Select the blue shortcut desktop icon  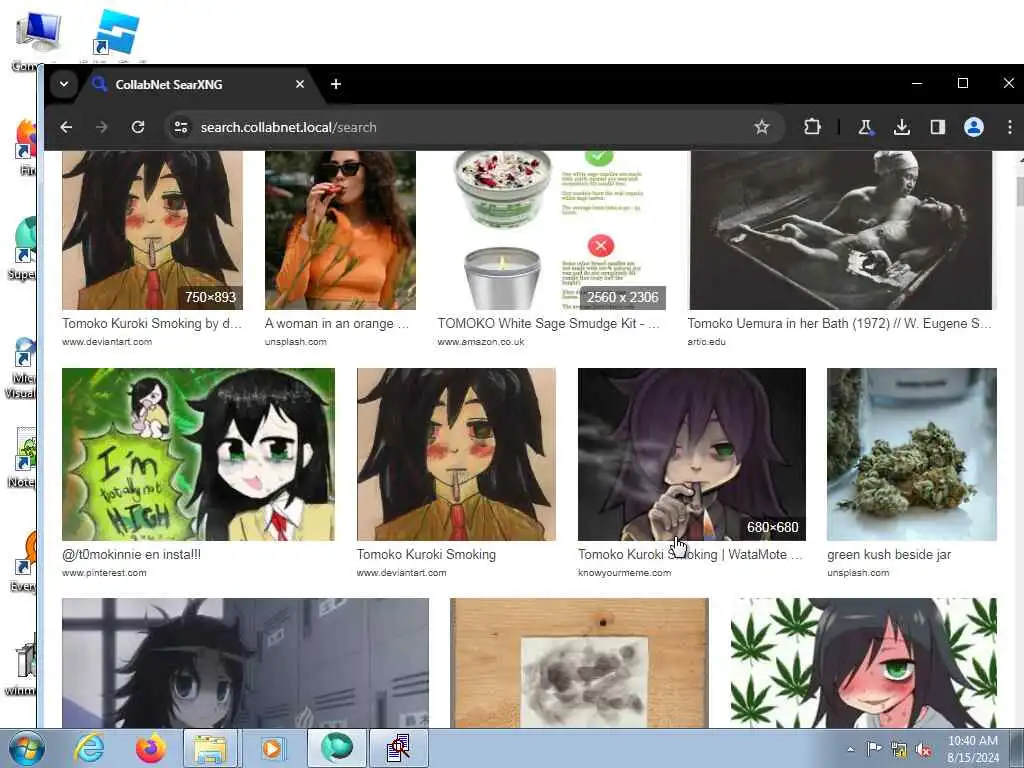tap(116, 35)
